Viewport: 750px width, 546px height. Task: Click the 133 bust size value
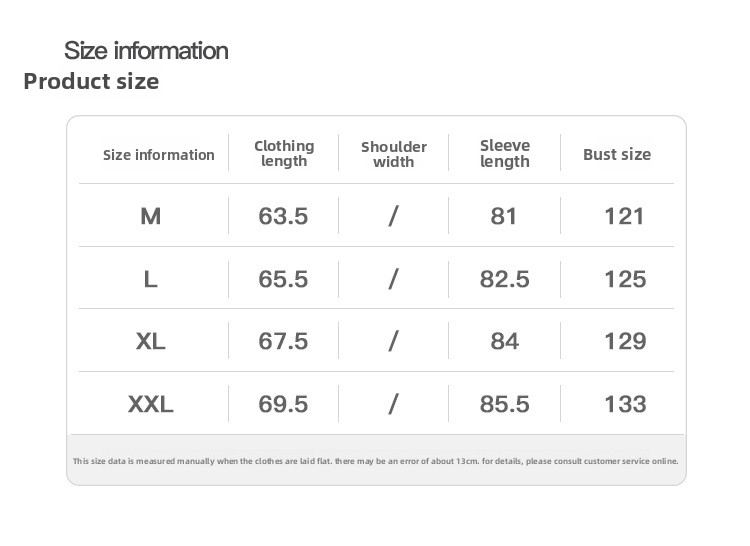625,404
